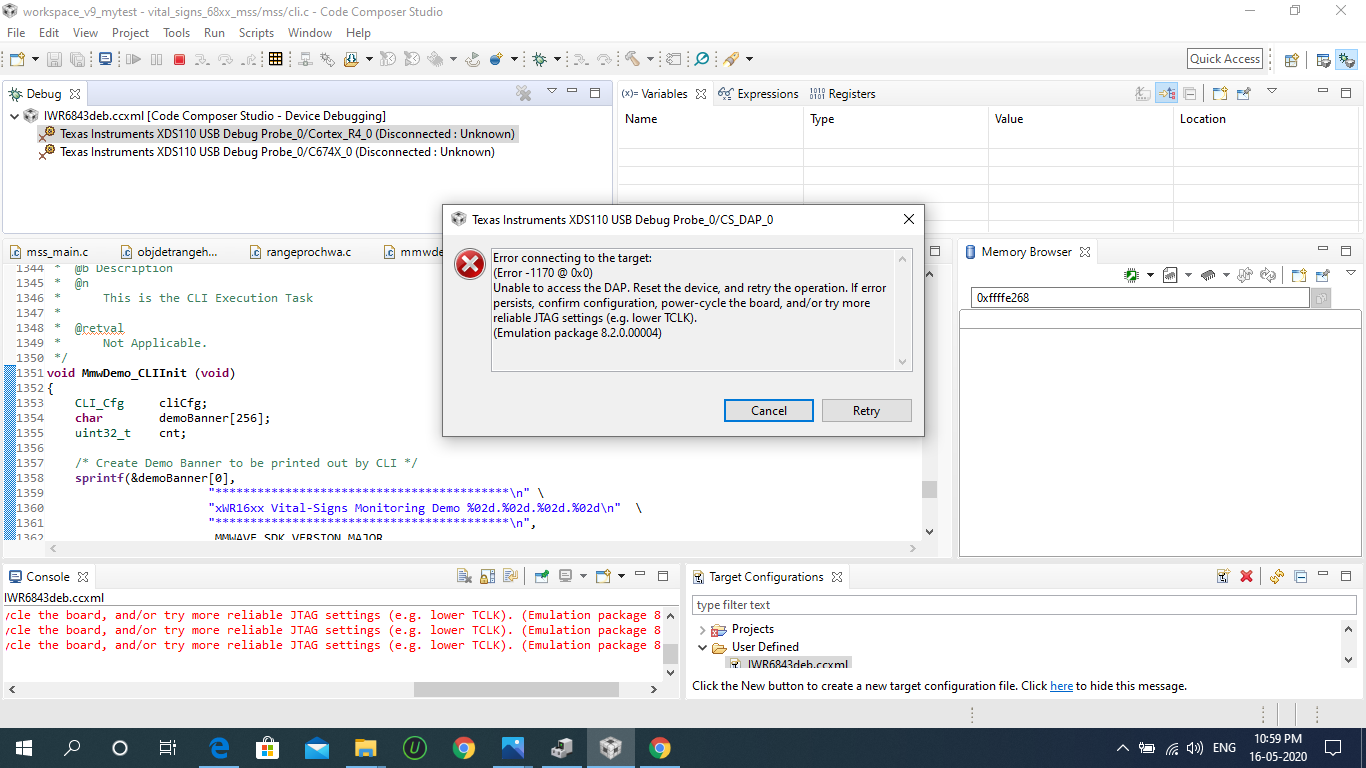Click the Resume debug icon
This screenshot has height=768, width=1366.
click(x=132, y=58)
